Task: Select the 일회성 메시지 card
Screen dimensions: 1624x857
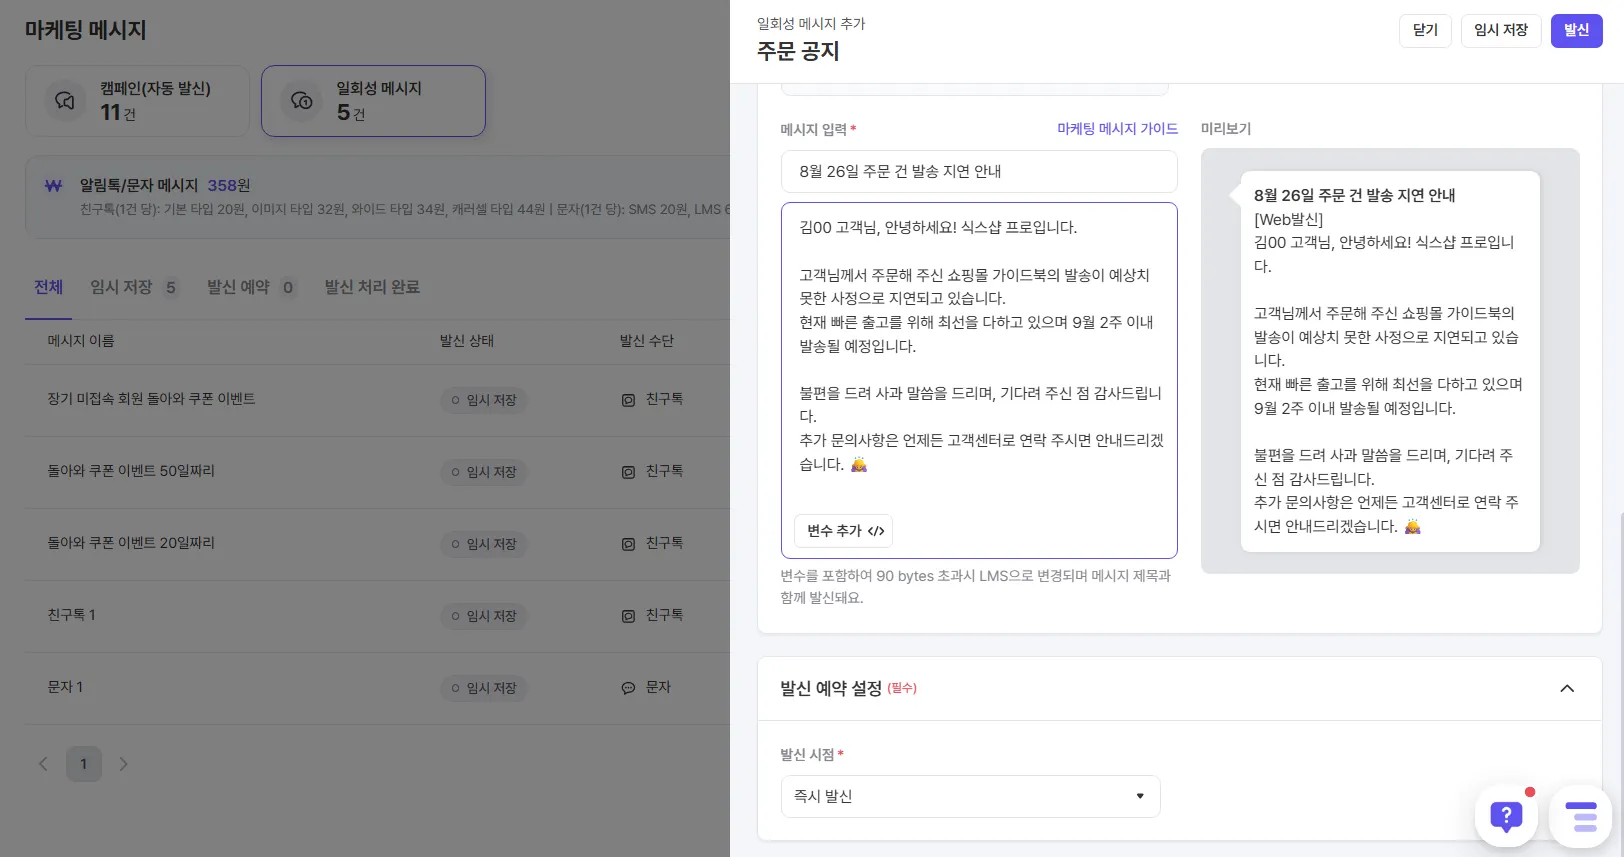Action: (x=373, y=101)
